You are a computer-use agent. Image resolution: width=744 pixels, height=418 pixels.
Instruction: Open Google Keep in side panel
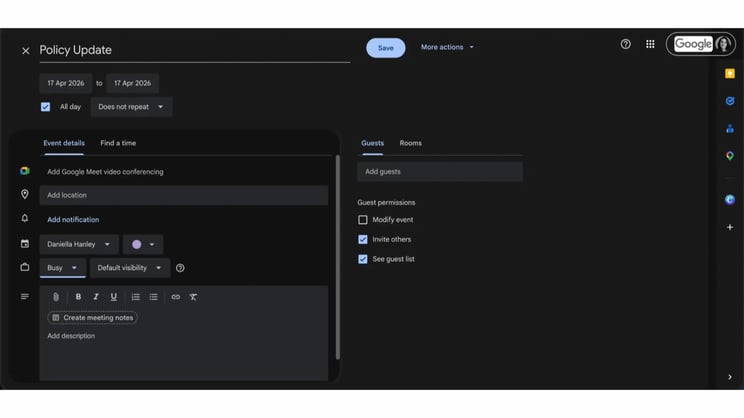[x=730, y=73]
